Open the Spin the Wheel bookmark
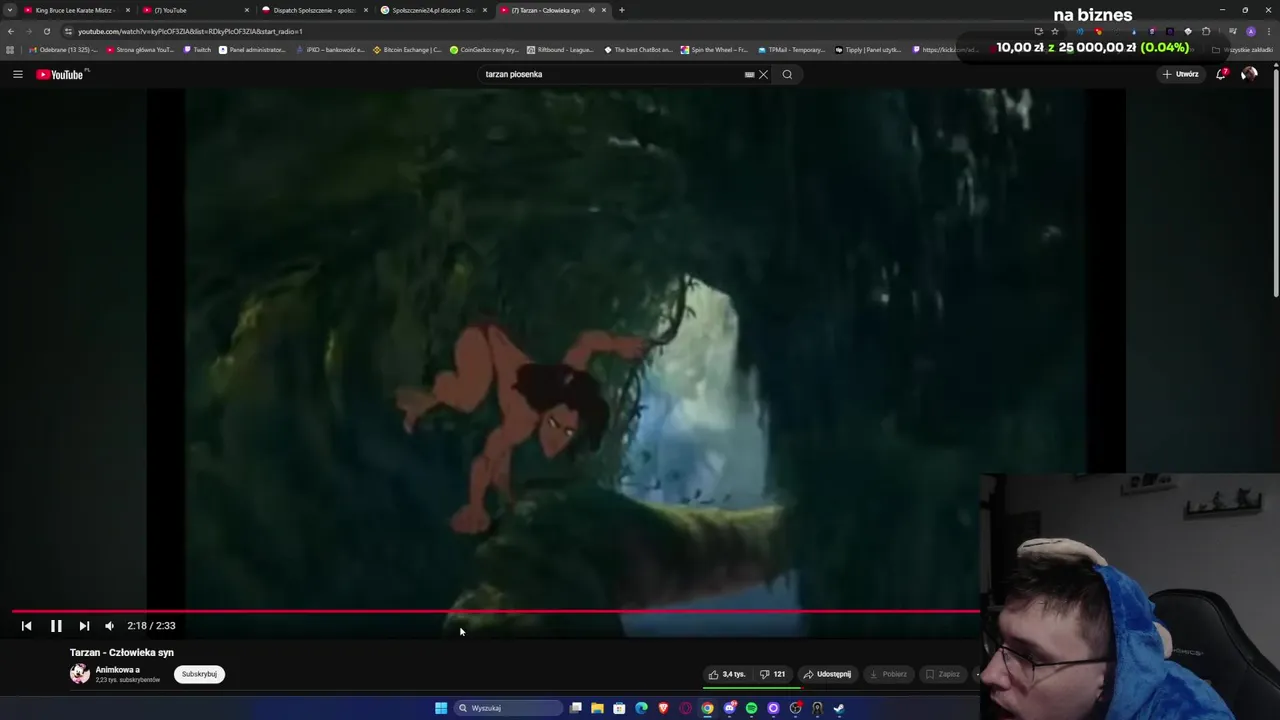 [714, 49]
